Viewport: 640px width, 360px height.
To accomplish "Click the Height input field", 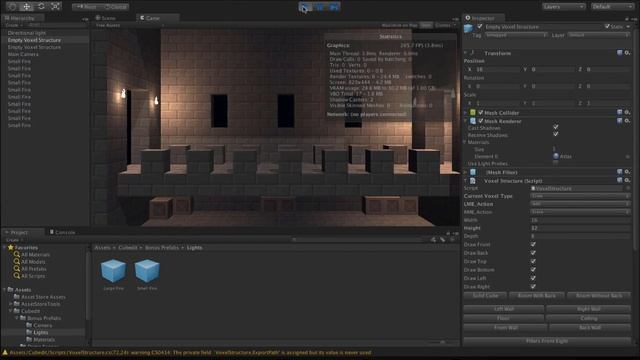I will click(x=580, y=228).
